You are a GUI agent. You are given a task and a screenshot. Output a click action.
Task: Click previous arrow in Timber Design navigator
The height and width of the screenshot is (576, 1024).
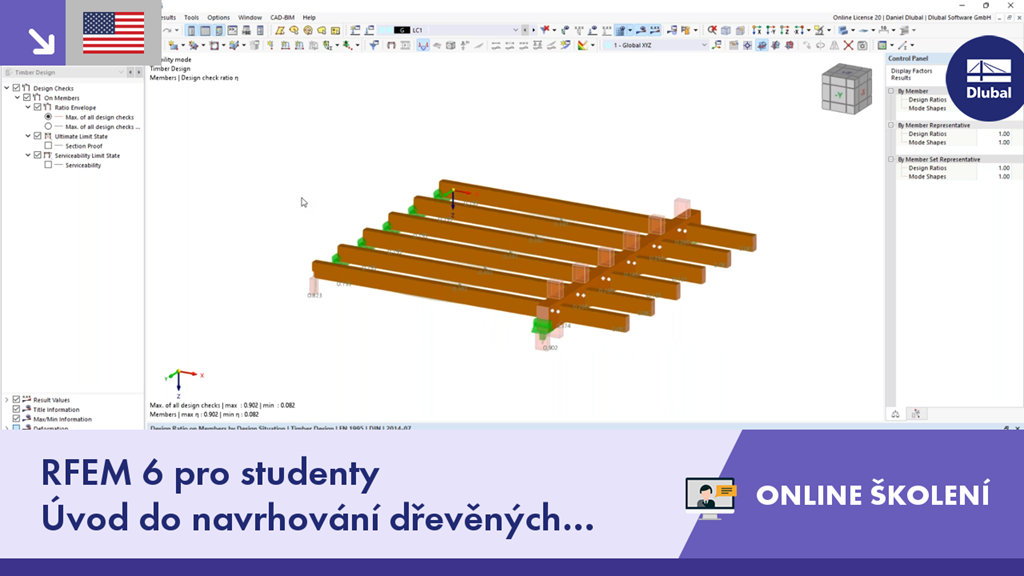click(x=130, y=72)
